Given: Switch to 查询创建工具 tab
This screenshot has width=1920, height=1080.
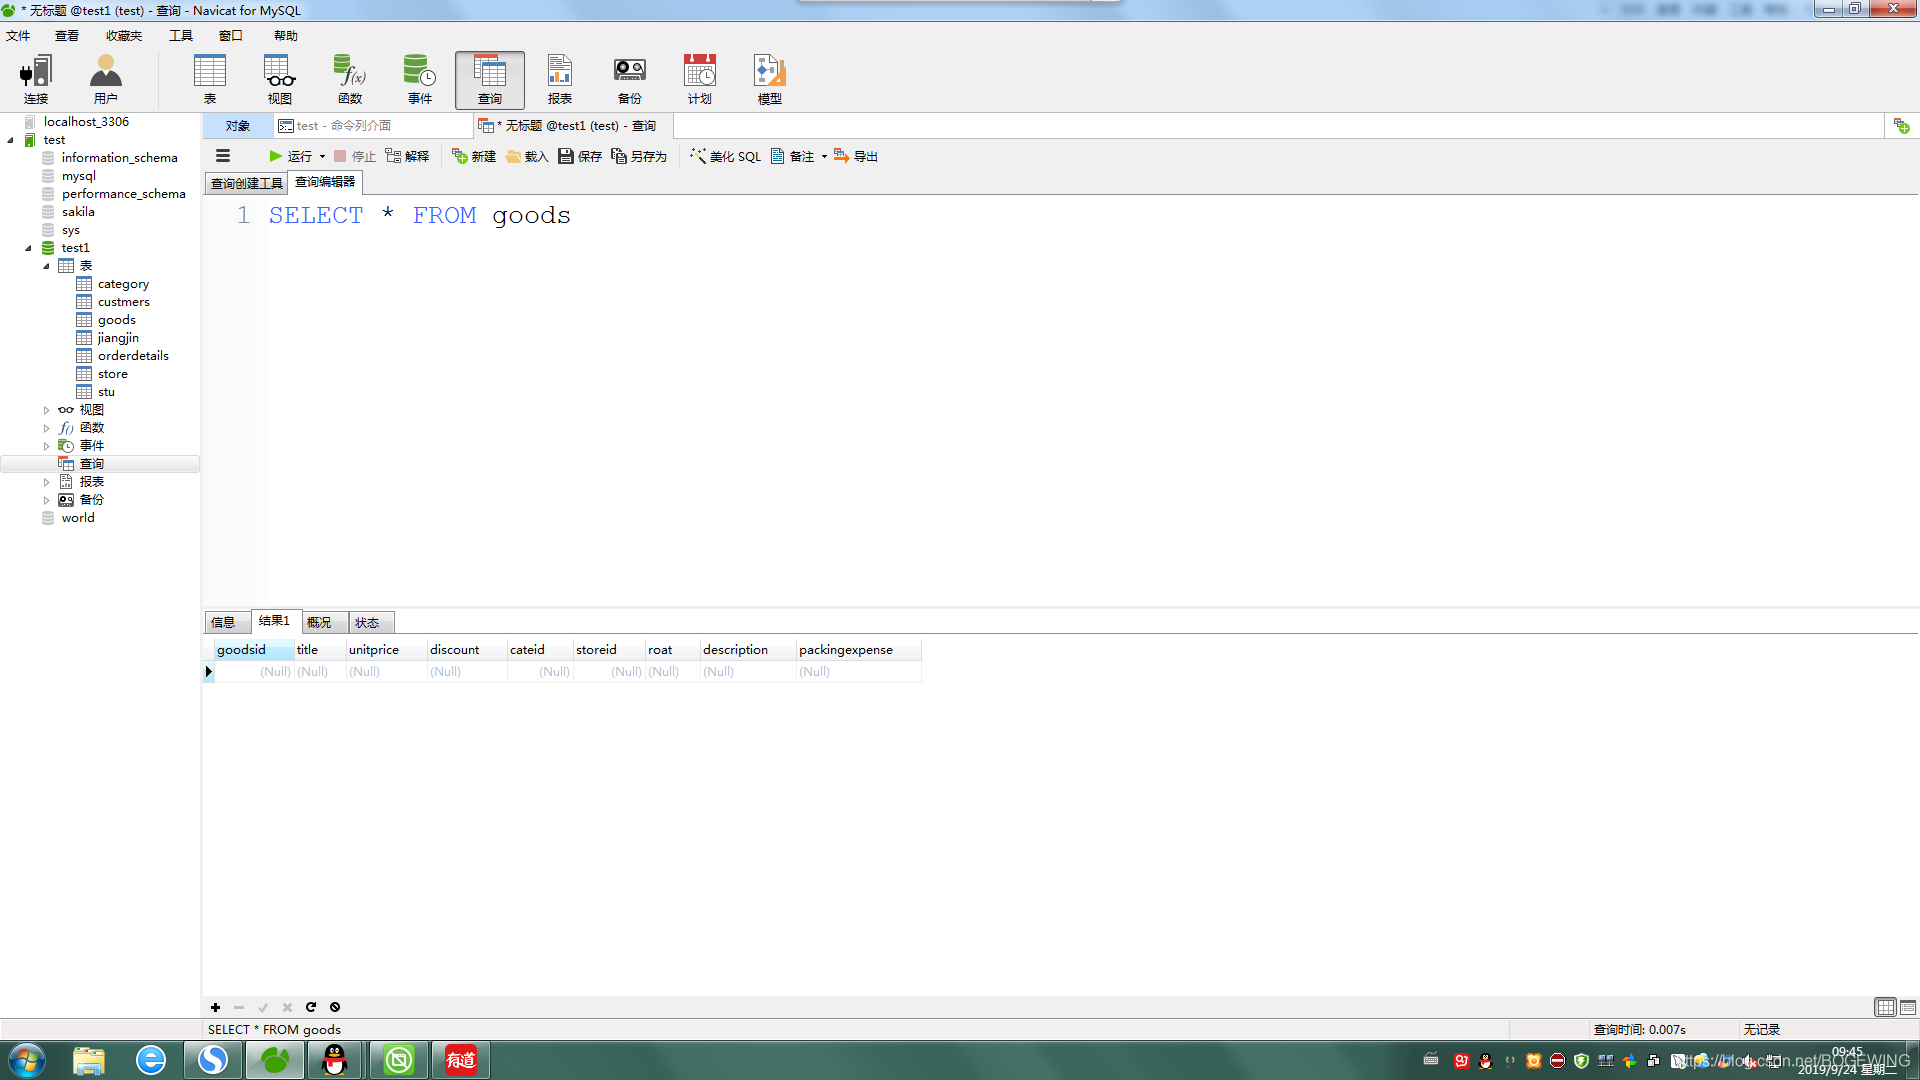Looking at the screenshot, I should point(247,183).
